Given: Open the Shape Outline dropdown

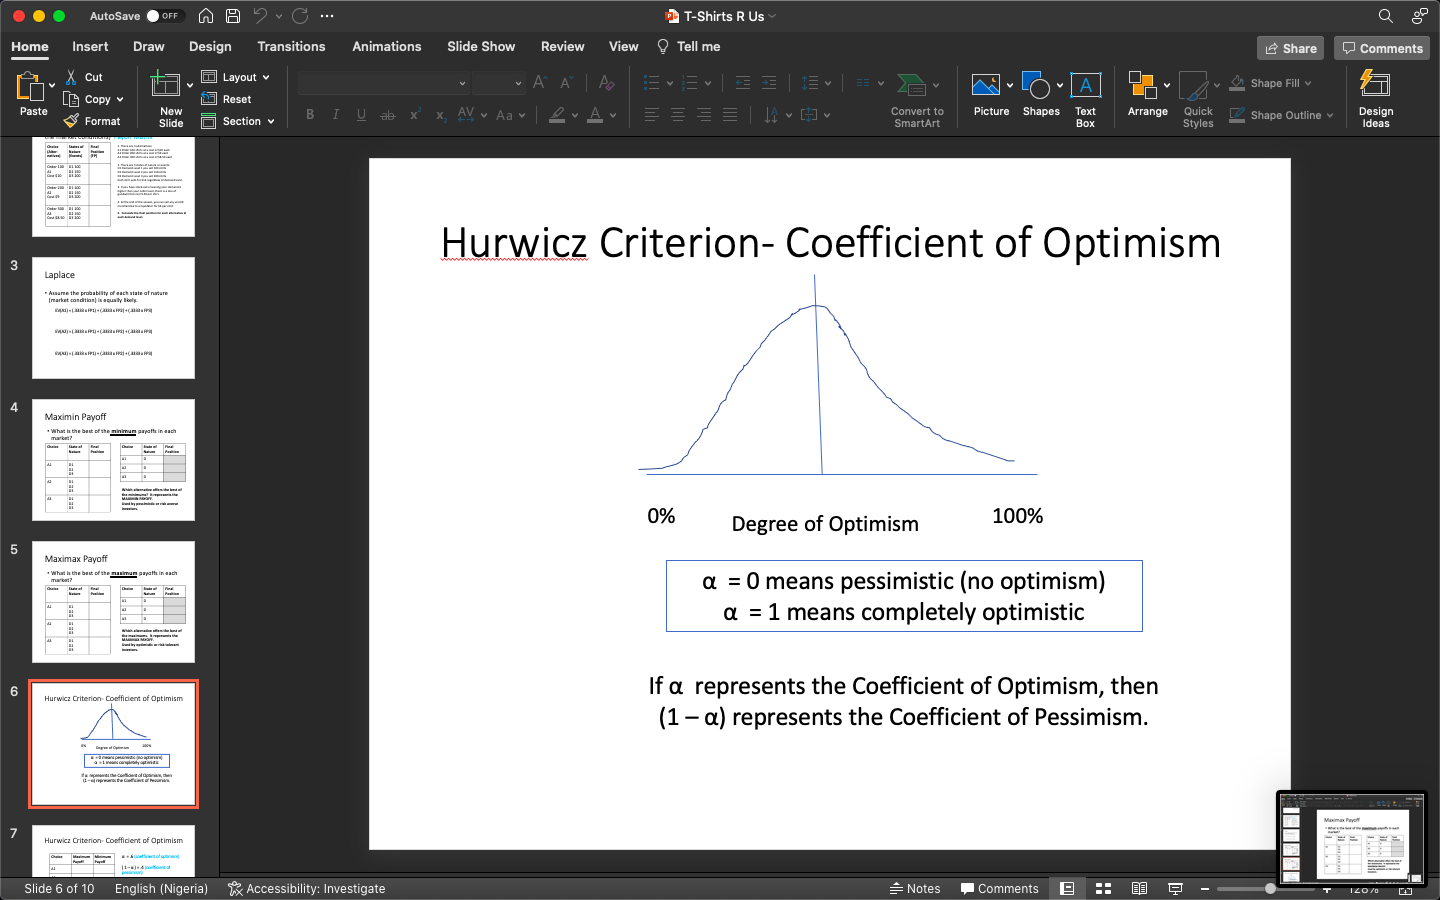Looking at the screenshot, I should click(1281, 115).
